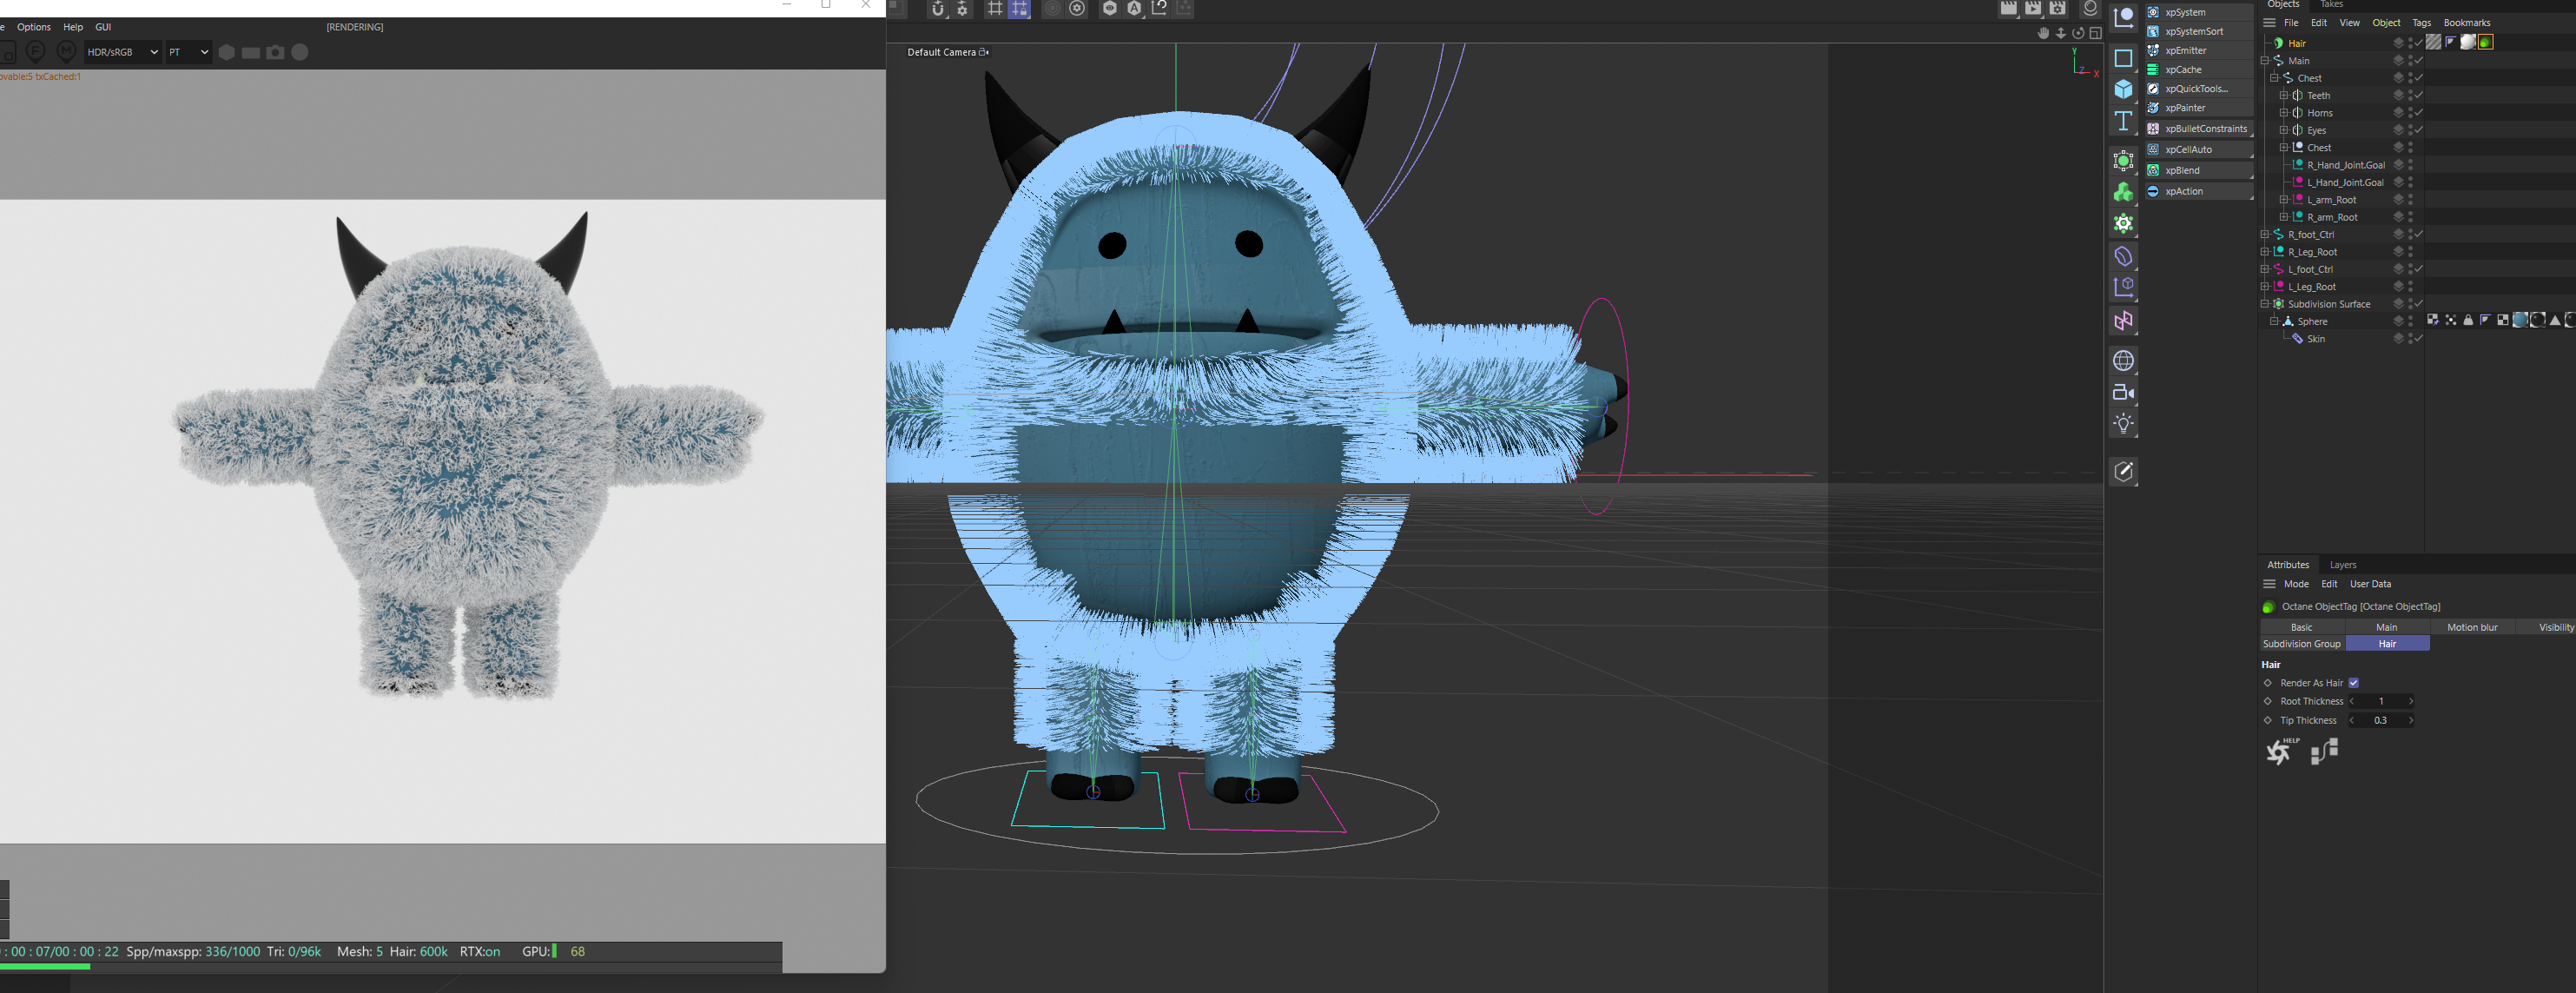Open the Motion blur tab
Screen dimensions: 2576x993
click(2471, 627)
